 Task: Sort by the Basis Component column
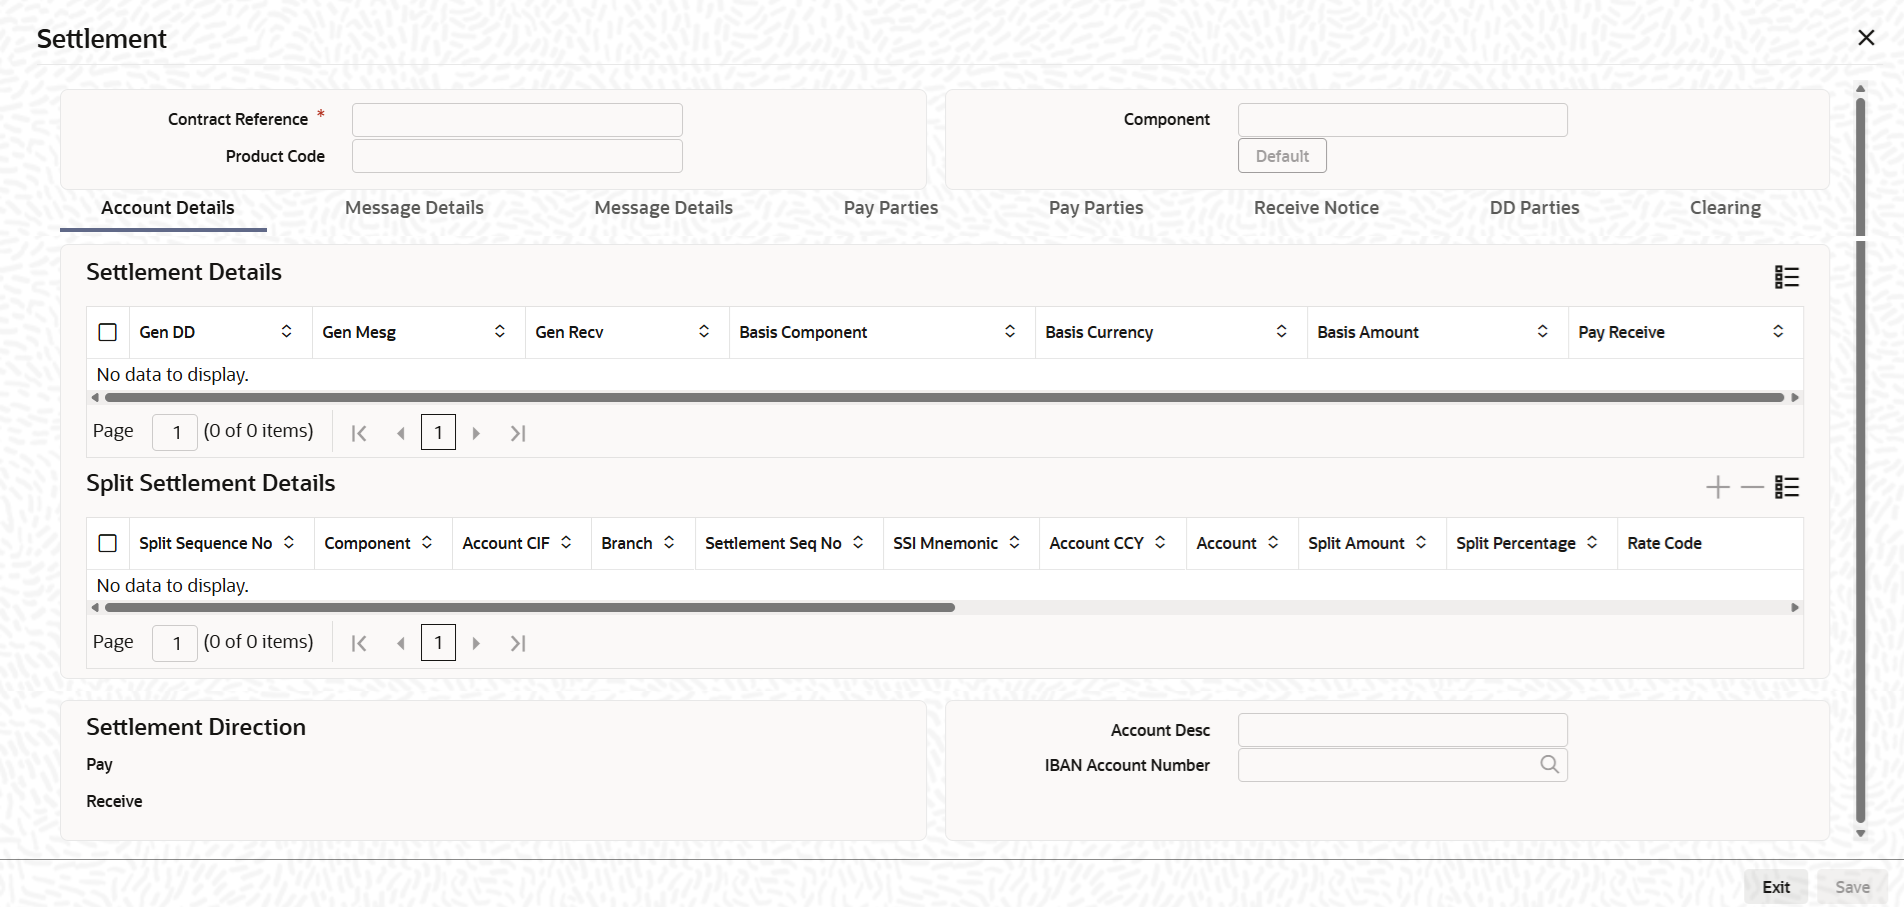[x=1010, y=331]
